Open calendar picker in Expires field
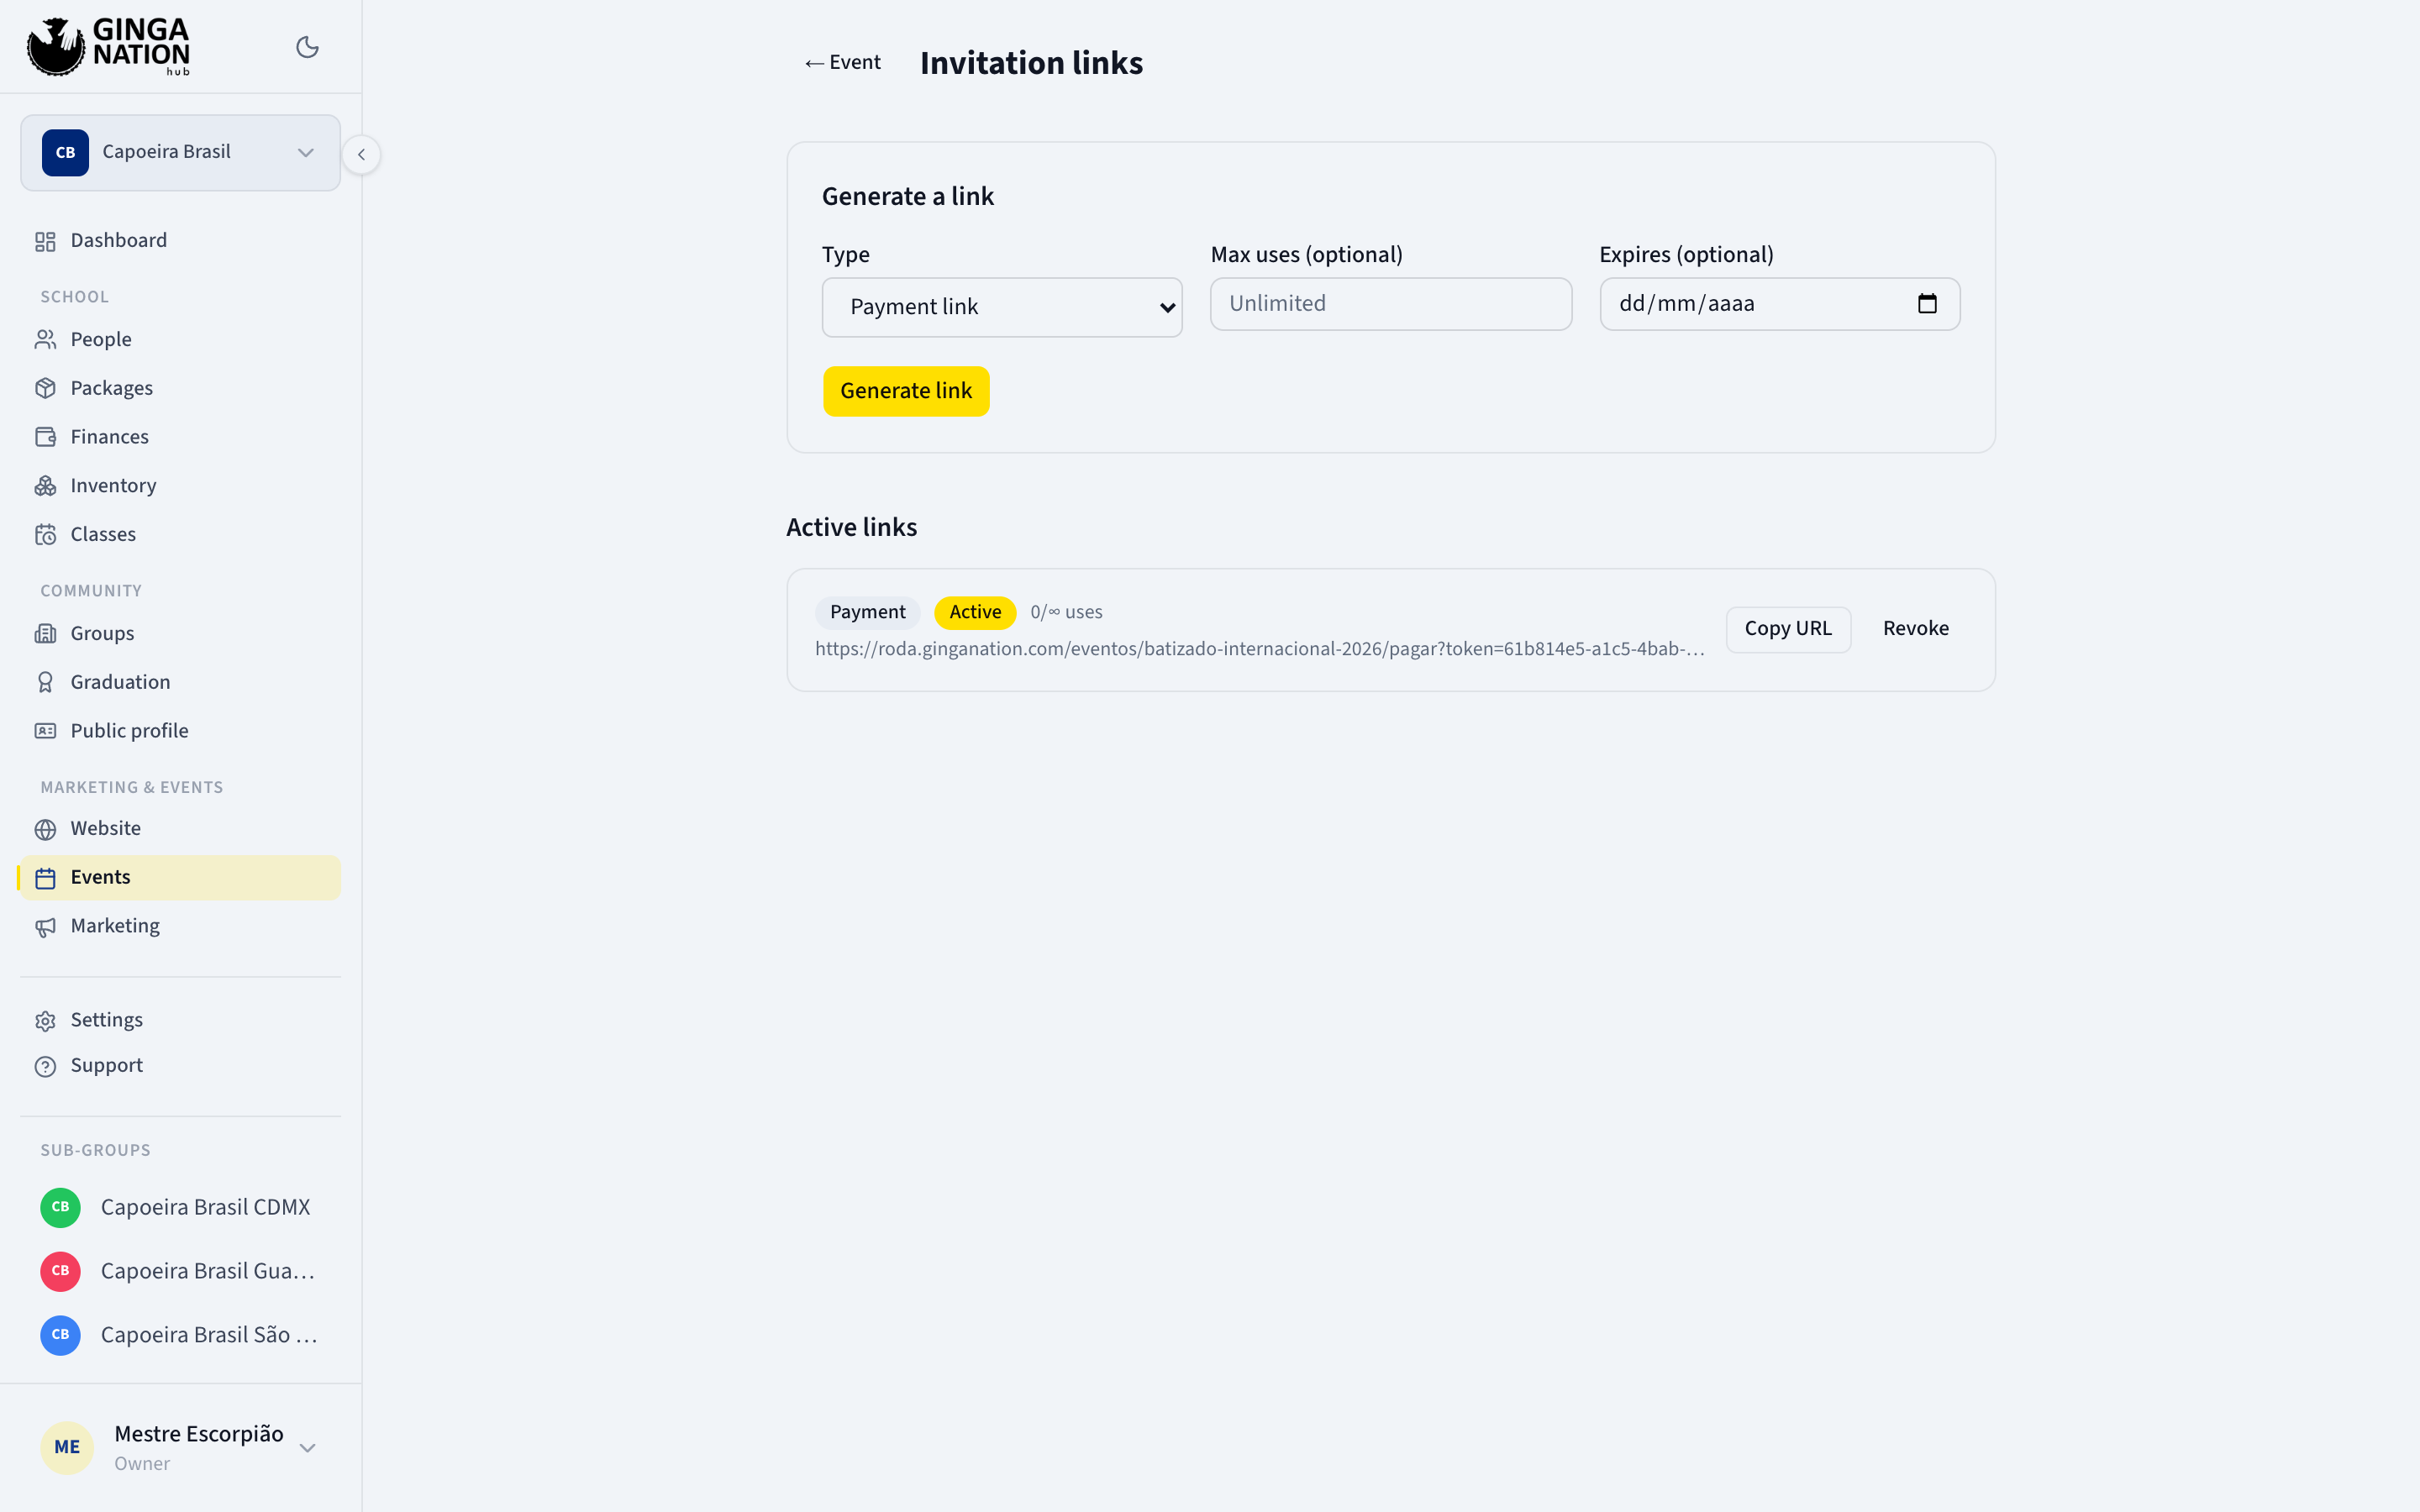The height and width of the screenshot is (1512, 2420). pos(1927,304)
